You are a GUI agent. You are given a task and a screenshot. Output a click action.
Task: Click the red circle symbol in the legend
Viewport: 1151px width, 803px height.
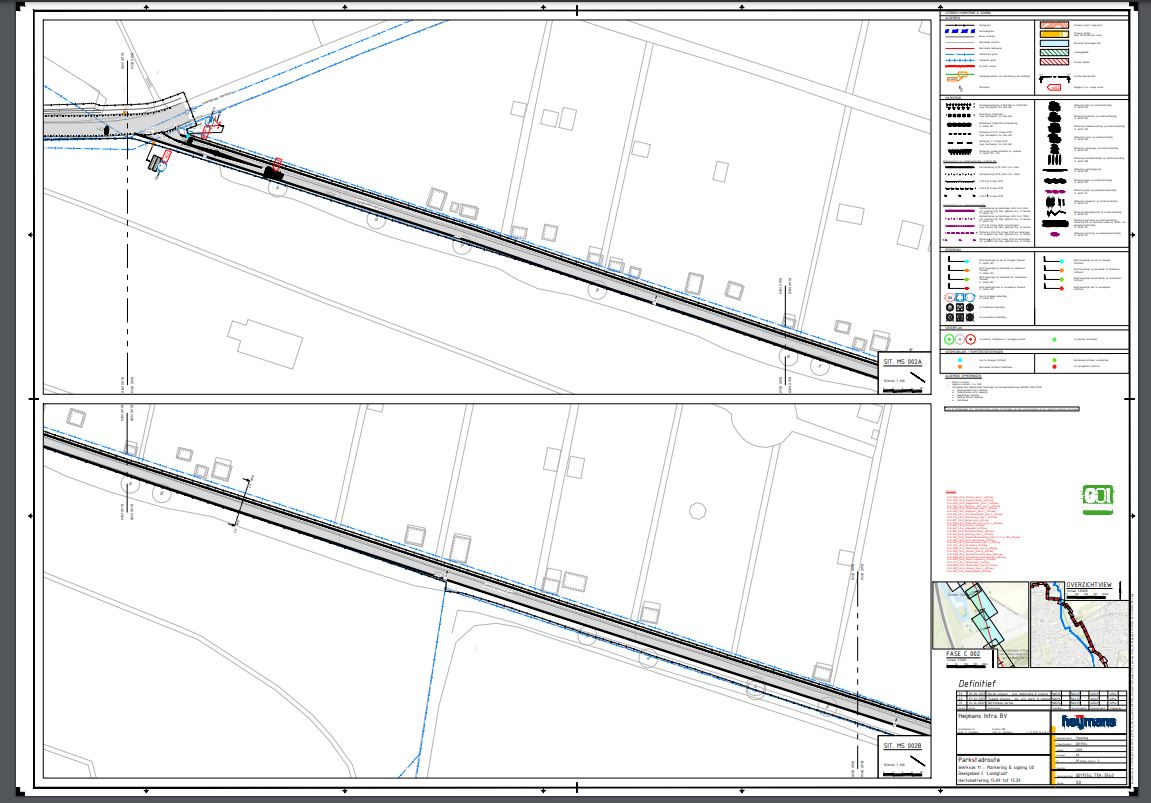pos(970,340)
